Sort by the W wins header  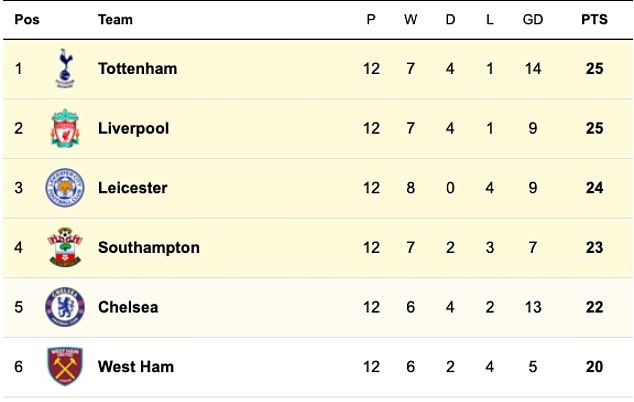coord(410,19)
